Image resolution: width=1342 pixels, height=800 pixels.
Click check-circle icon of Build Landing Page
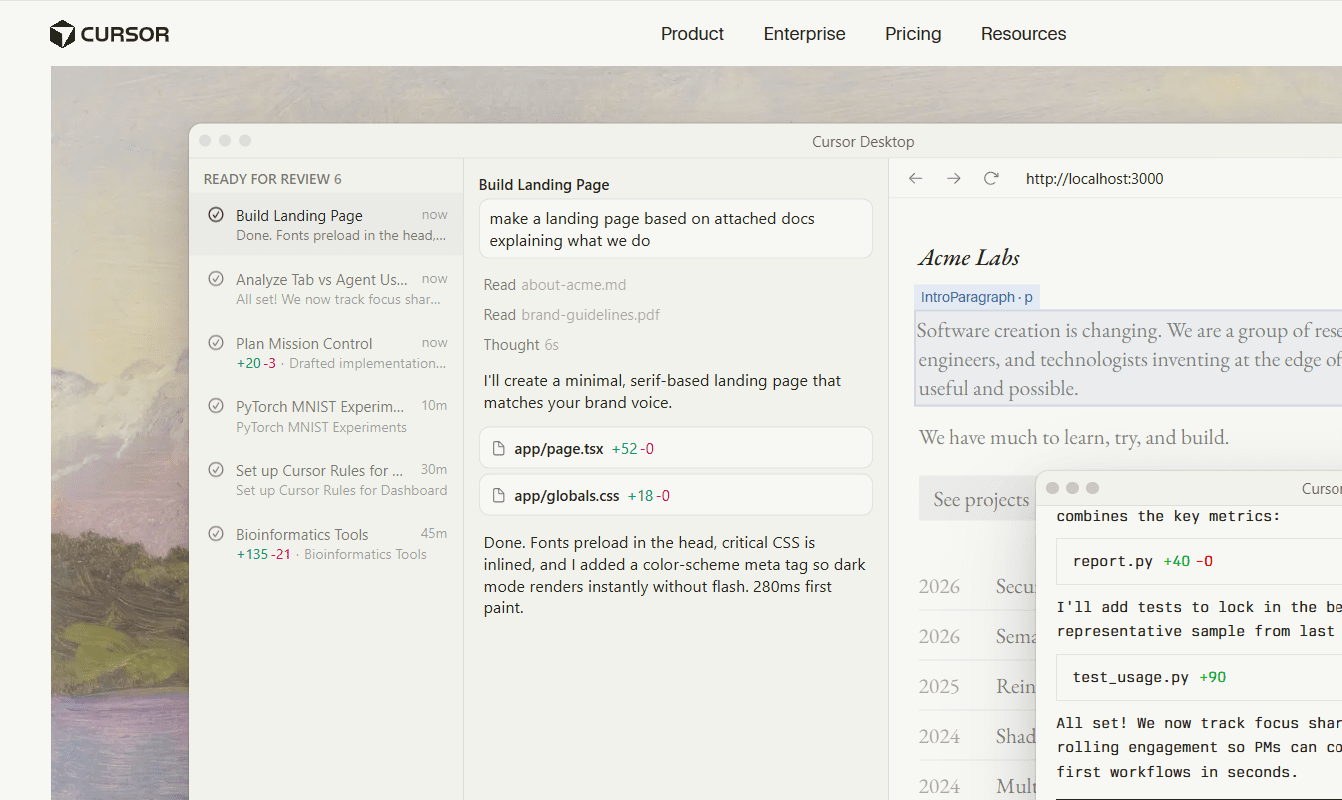click(215, 215)
